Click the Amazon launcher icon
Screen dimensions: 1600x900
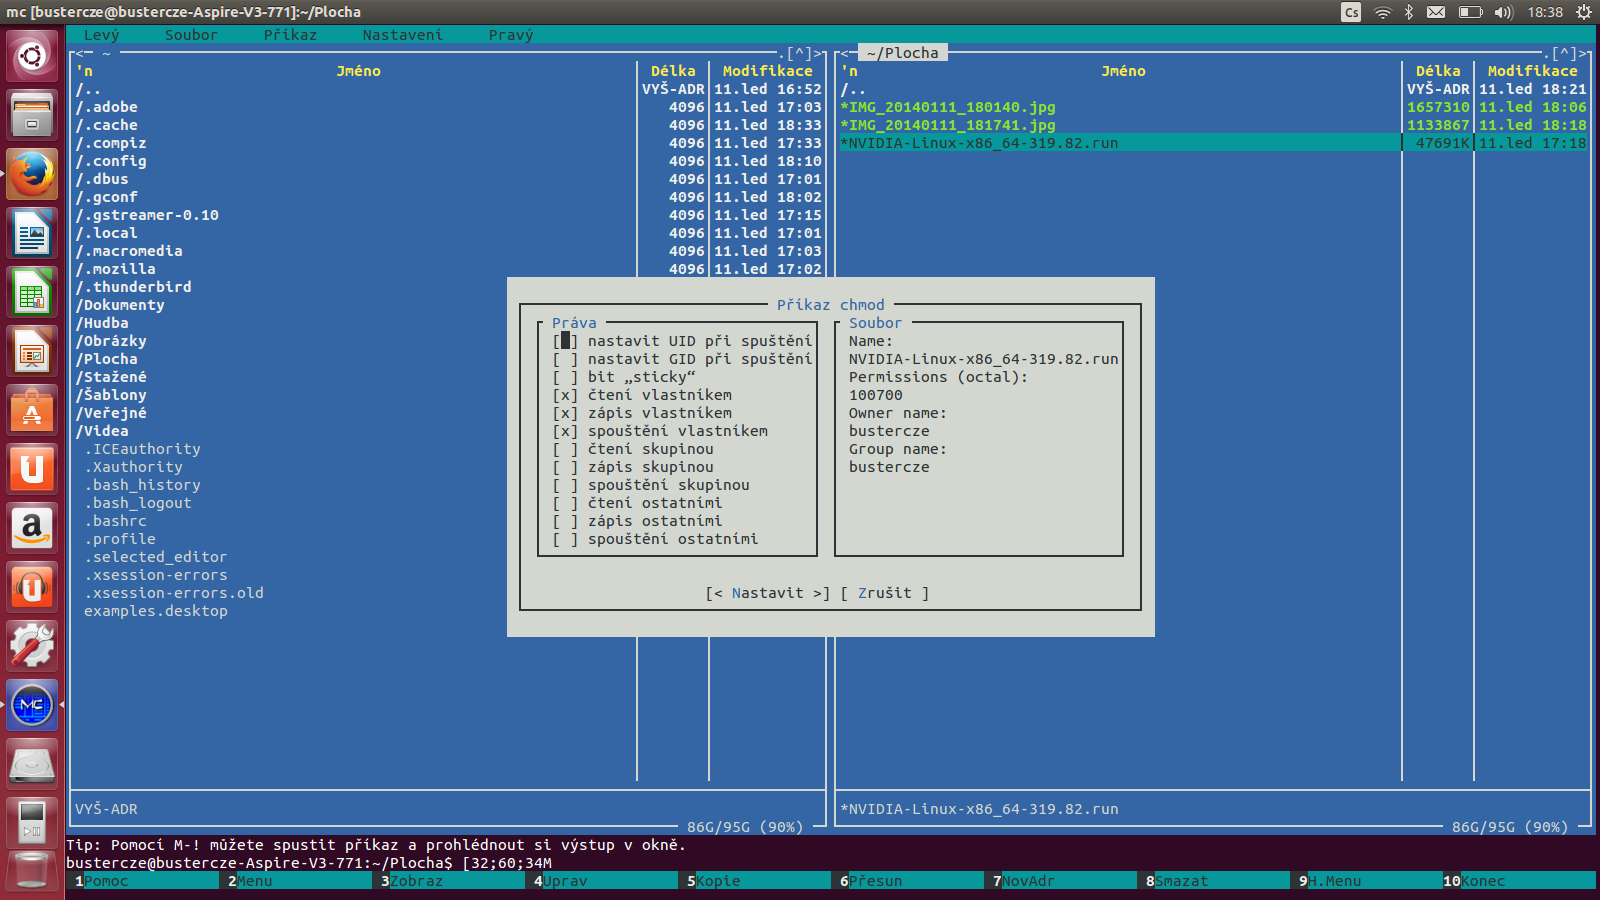pos(32,528)
